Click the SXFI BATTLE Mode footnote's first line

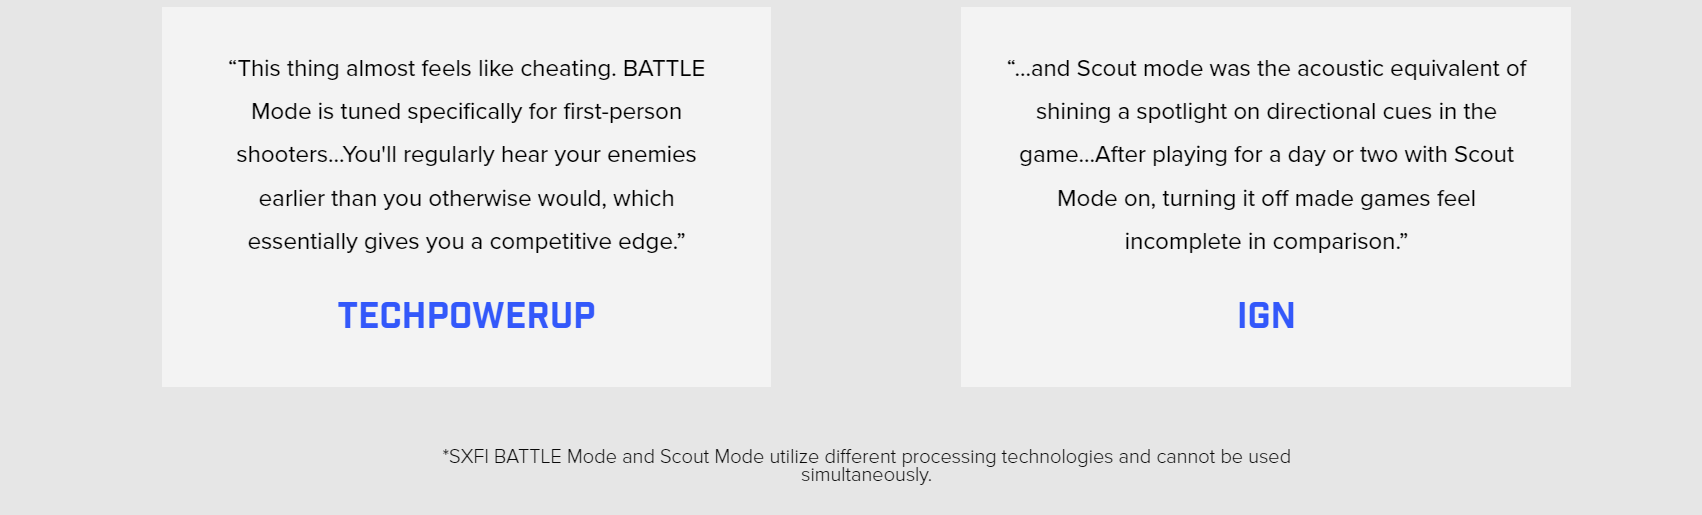tap(866, 457)
